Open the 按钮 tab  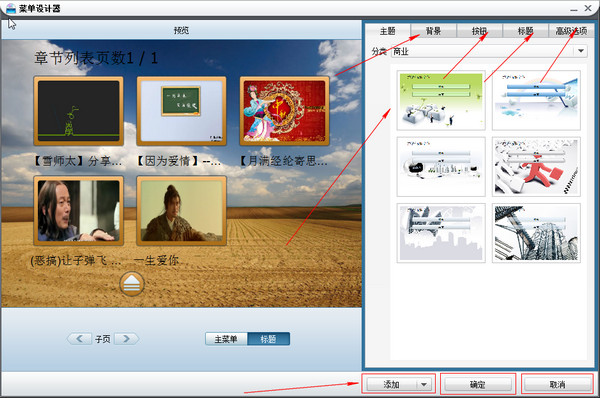[x=479, y=31]
